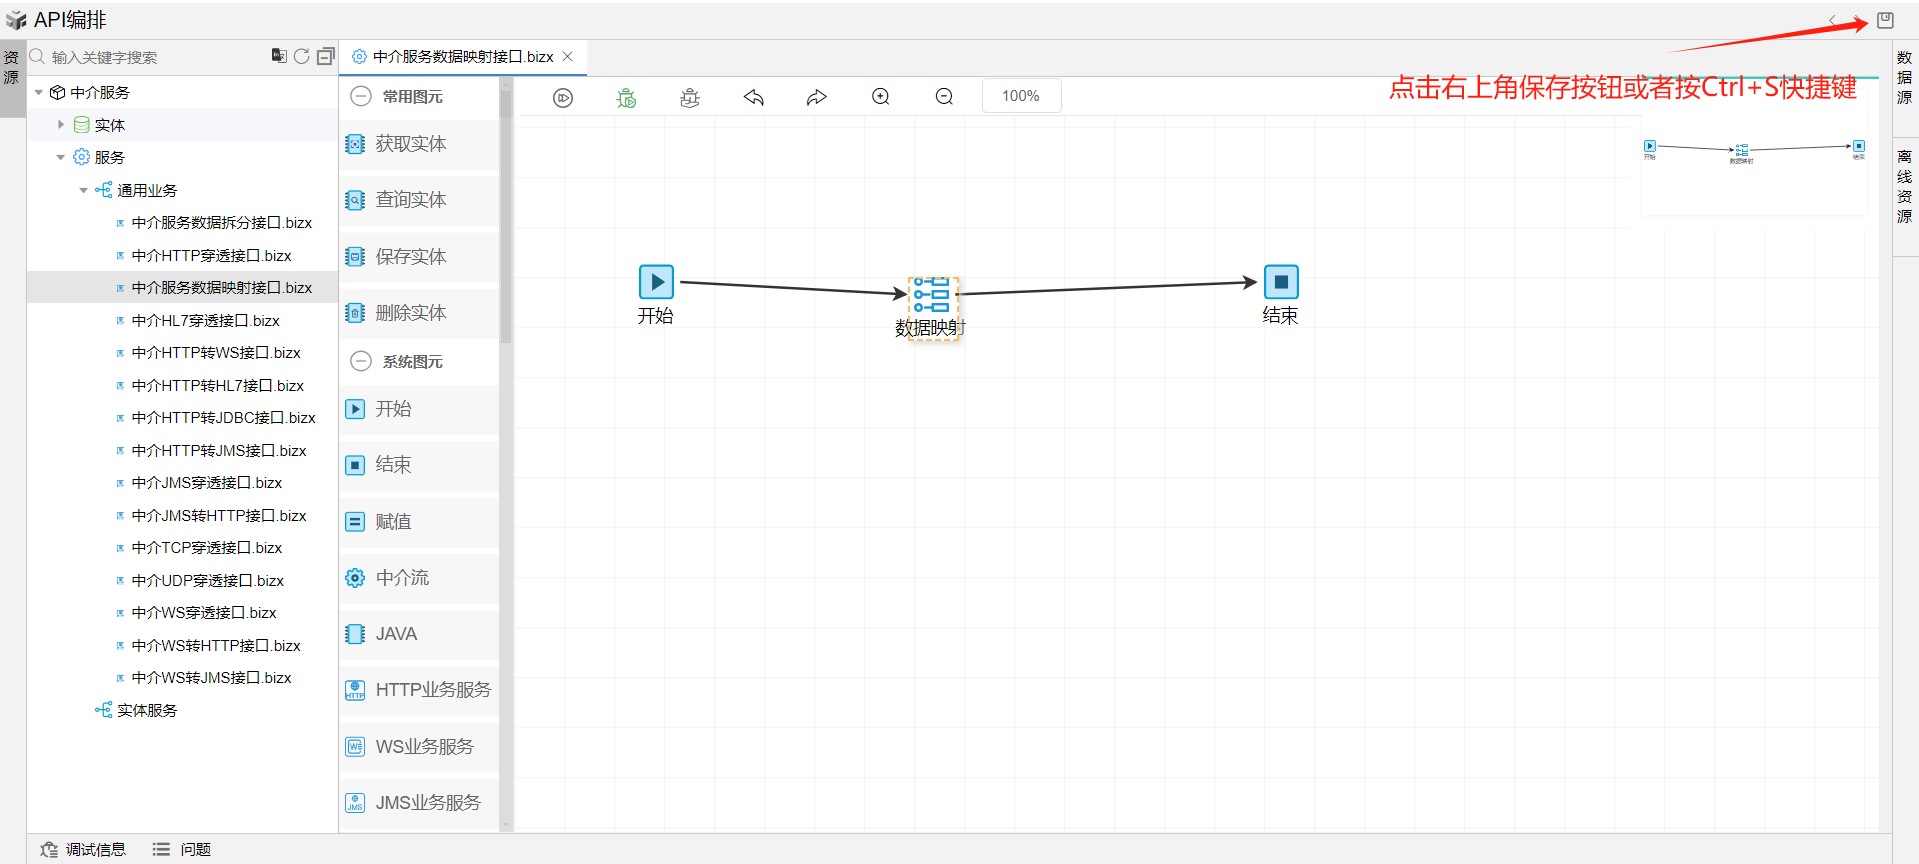Open the 调试信息 bottom tab
The image size is (1919, 864).
[84, 850]
